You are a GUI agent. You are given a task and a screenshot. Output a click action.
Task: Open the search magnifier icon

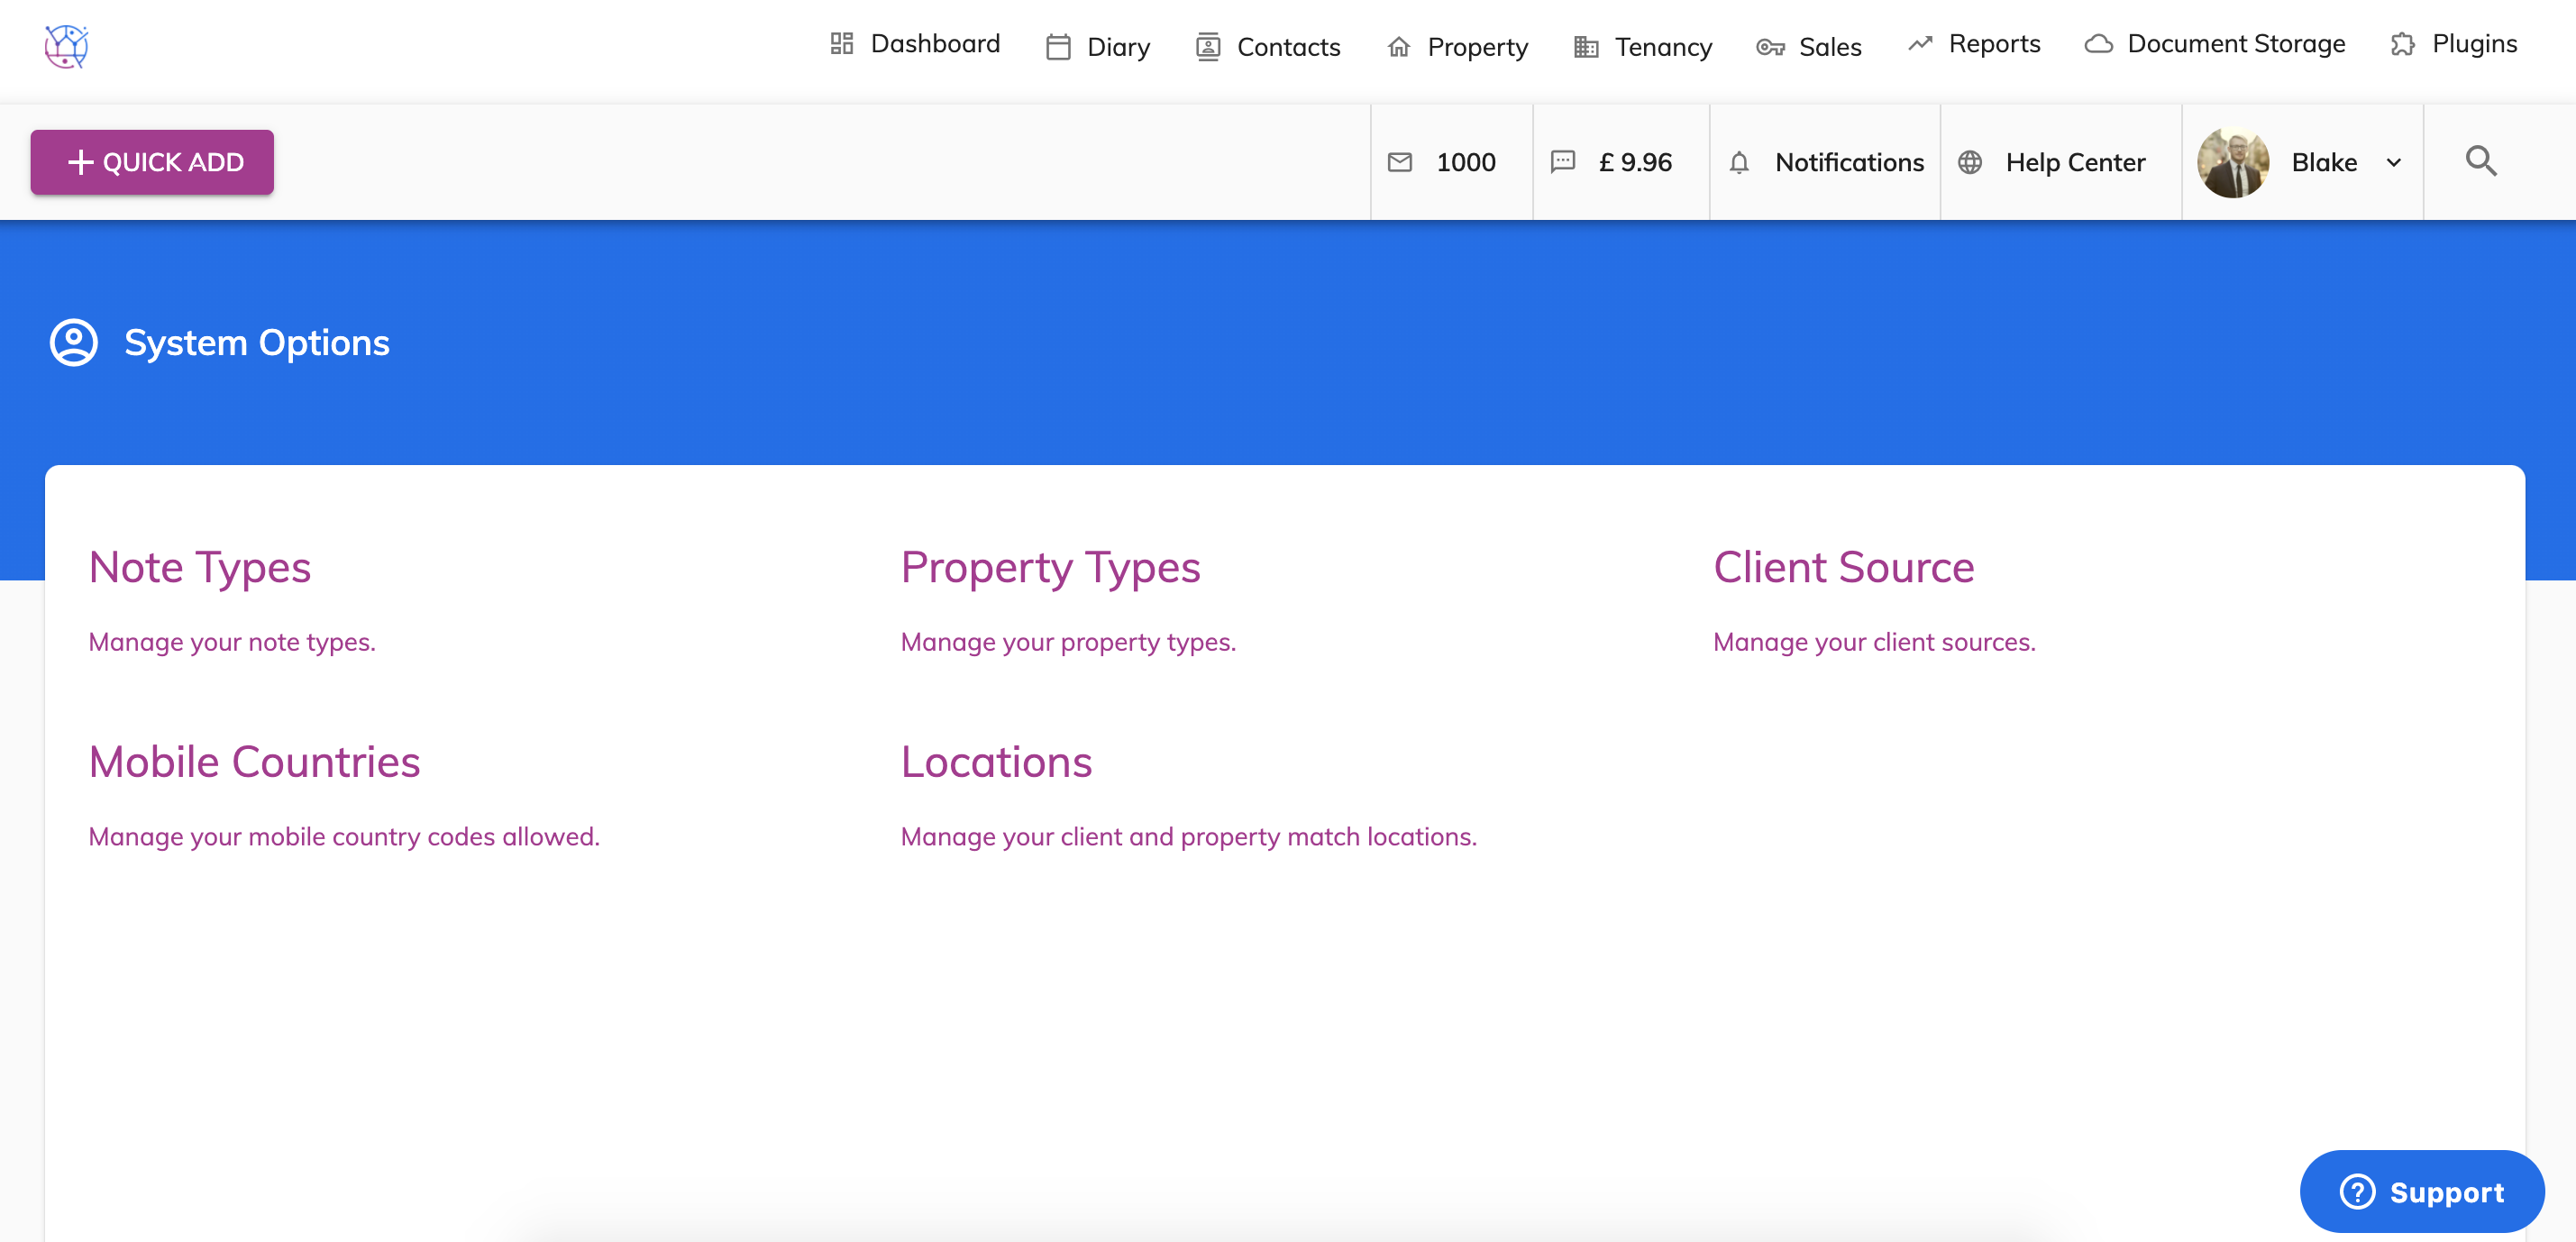[2480, 162]
